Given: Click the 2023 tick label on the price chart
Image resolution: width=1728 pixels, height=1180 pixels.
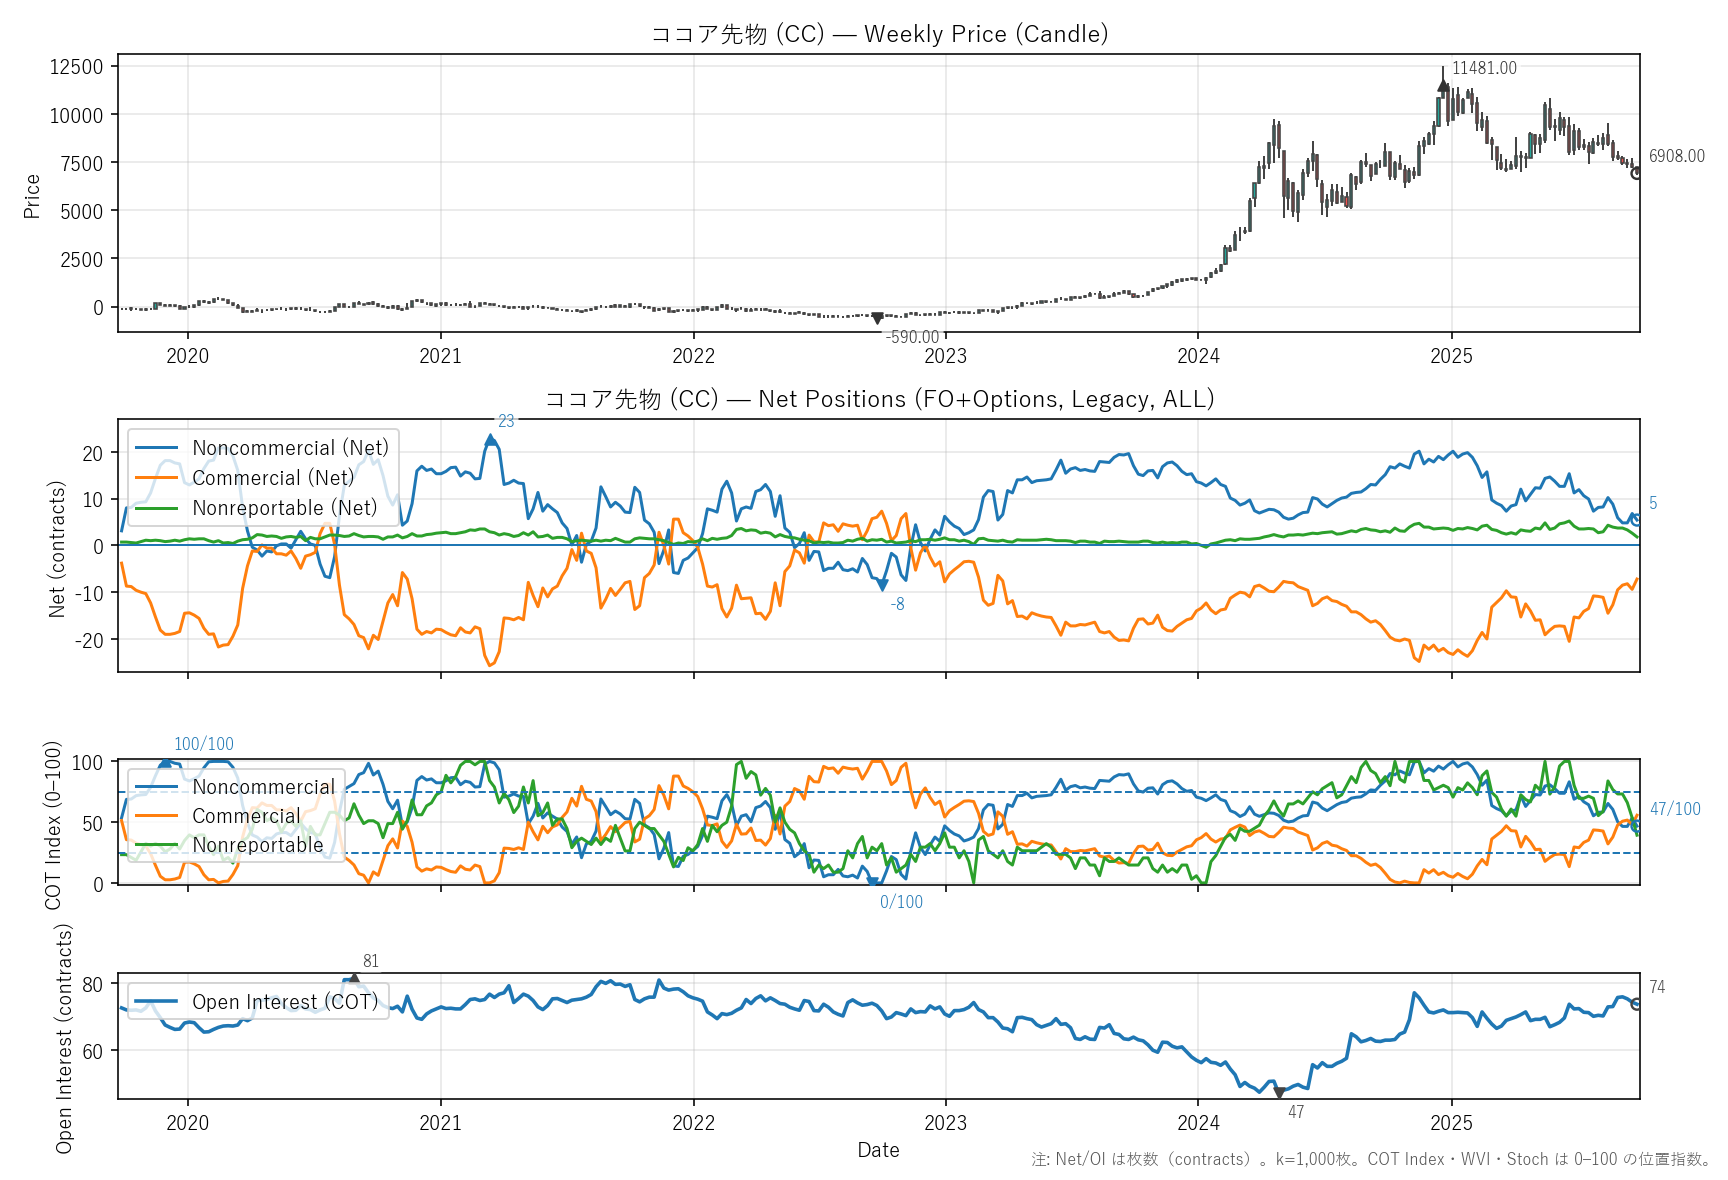Looking at the screenshot, I should pos(945,356).
